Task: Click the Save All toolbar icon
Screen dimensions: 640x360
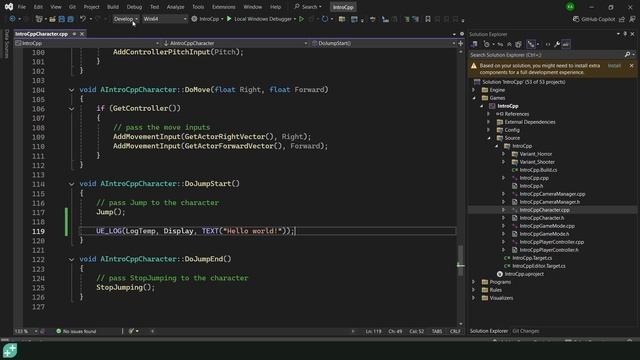Action: 71,19
